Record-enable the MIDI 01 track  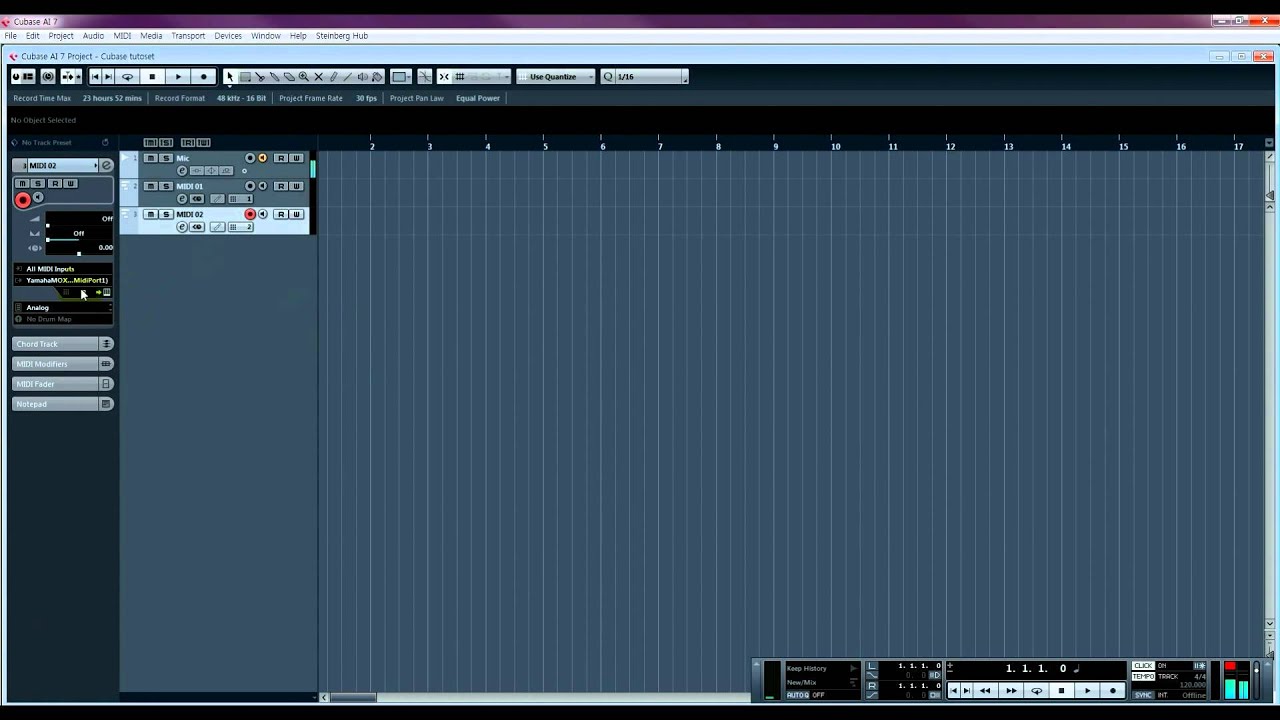click(x=250, y=186)
